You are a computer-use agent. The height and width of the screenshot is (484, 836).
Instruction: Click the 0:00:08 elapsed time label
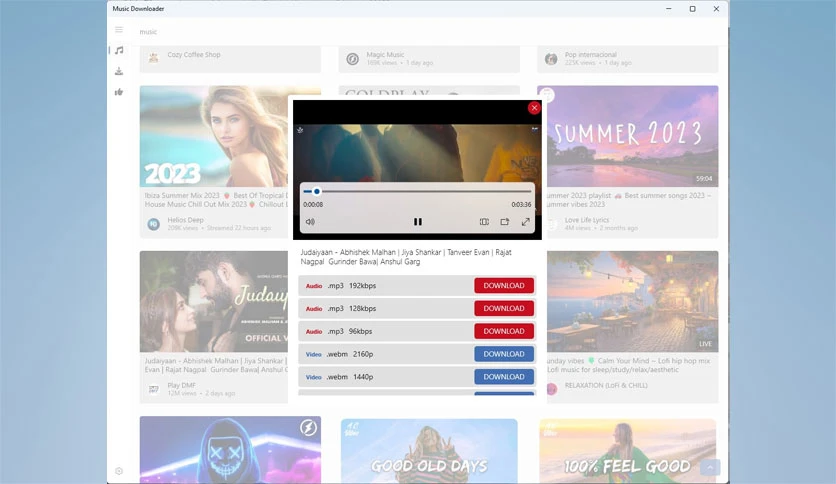[x=313, y=205]
